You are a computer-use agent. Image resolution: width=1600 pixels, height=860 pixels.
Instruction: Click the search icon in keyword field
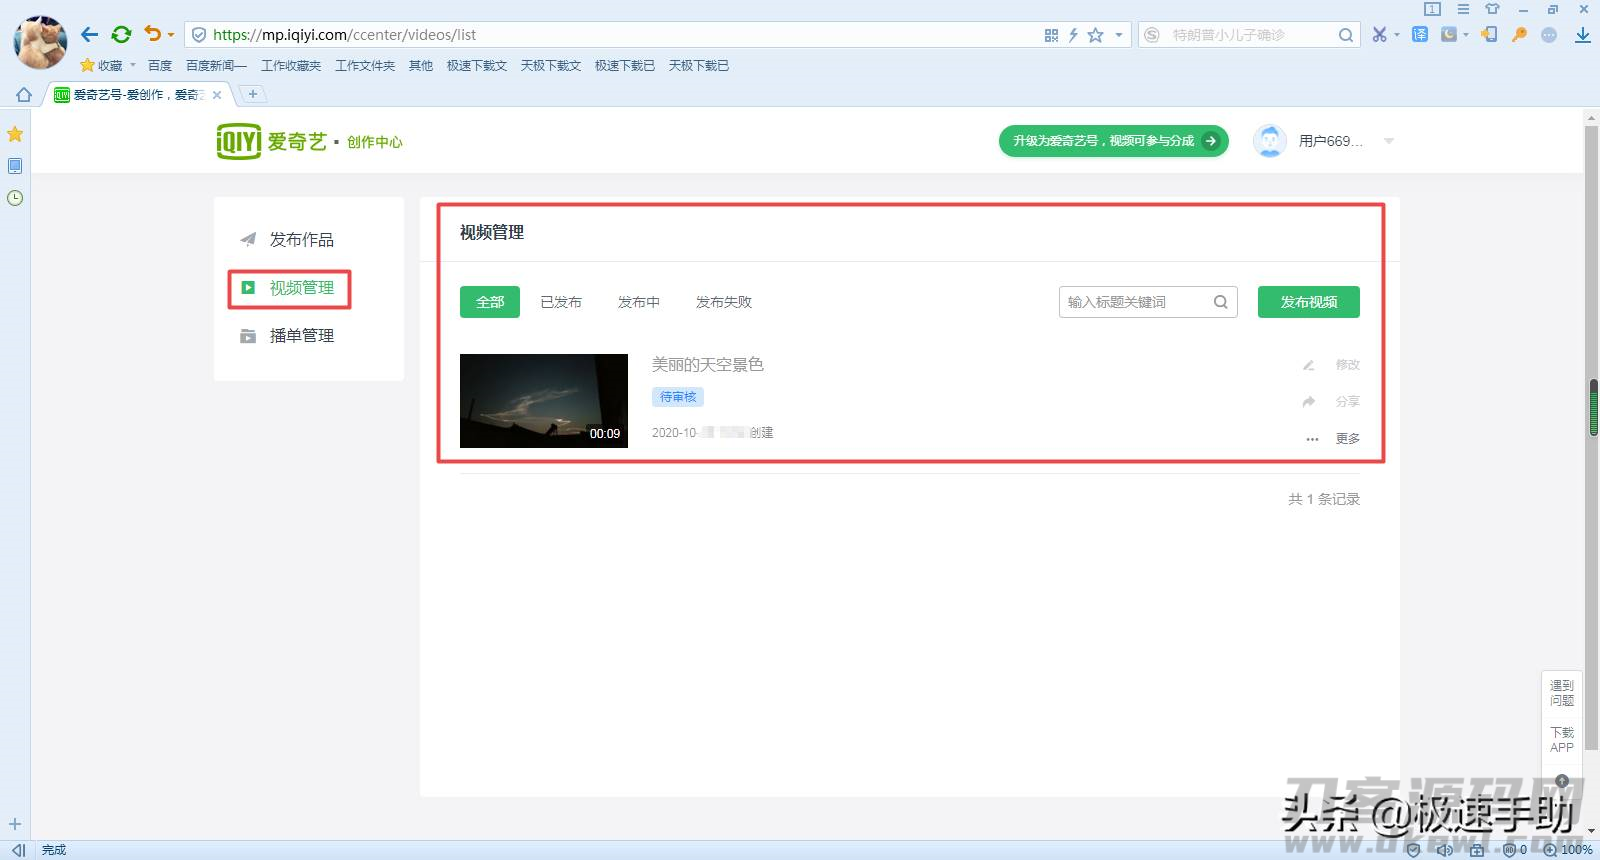coord(1221,302)
